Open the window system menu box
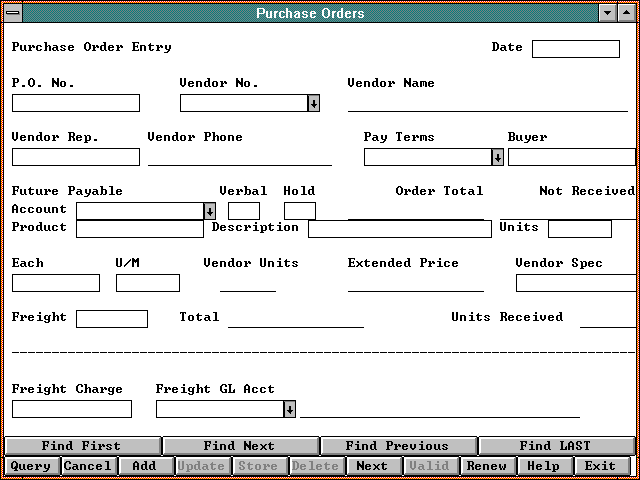 13,13
